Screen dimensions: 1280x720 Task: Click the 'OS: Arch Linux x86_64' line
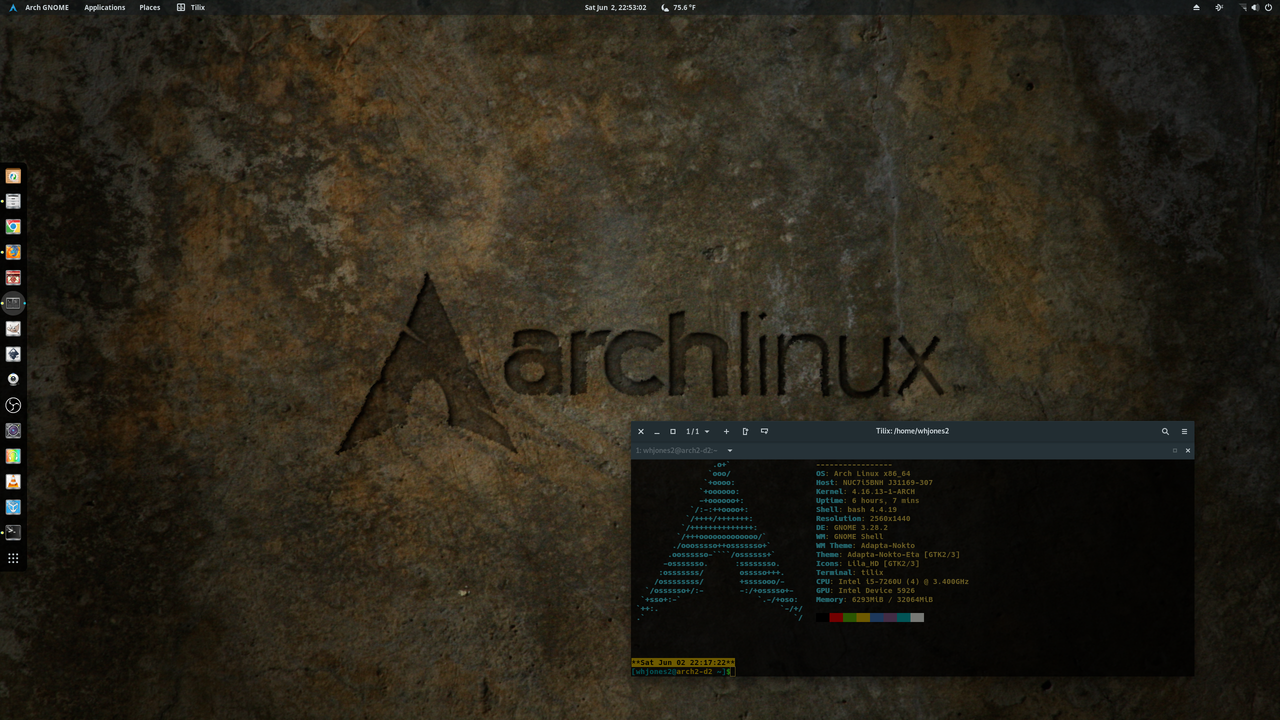pyautogui.click(x=863, y=474)
